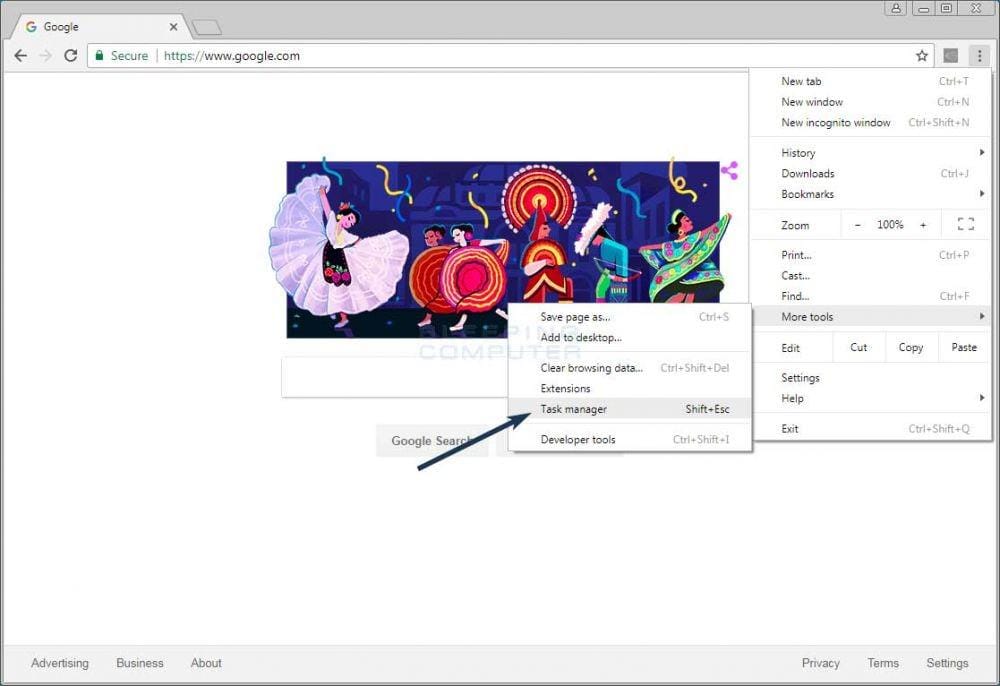Toggle fullscreen icon in Zoom row
1000x686 pixels.
tap(965, 225)
